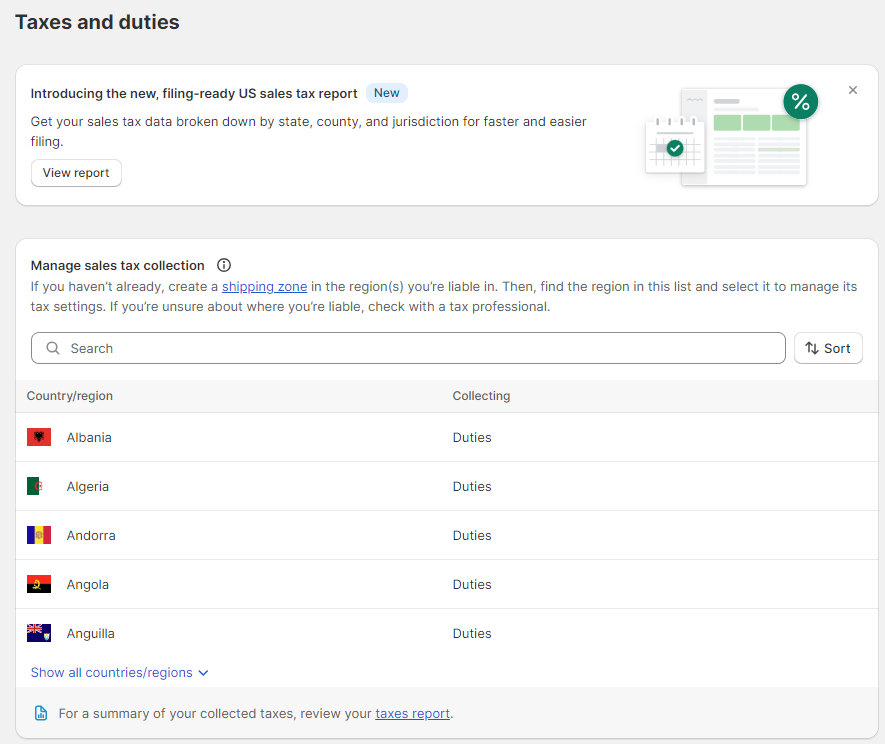
Task: Click Duties in the Anguilla row
Action: click(x=472, y=634)
